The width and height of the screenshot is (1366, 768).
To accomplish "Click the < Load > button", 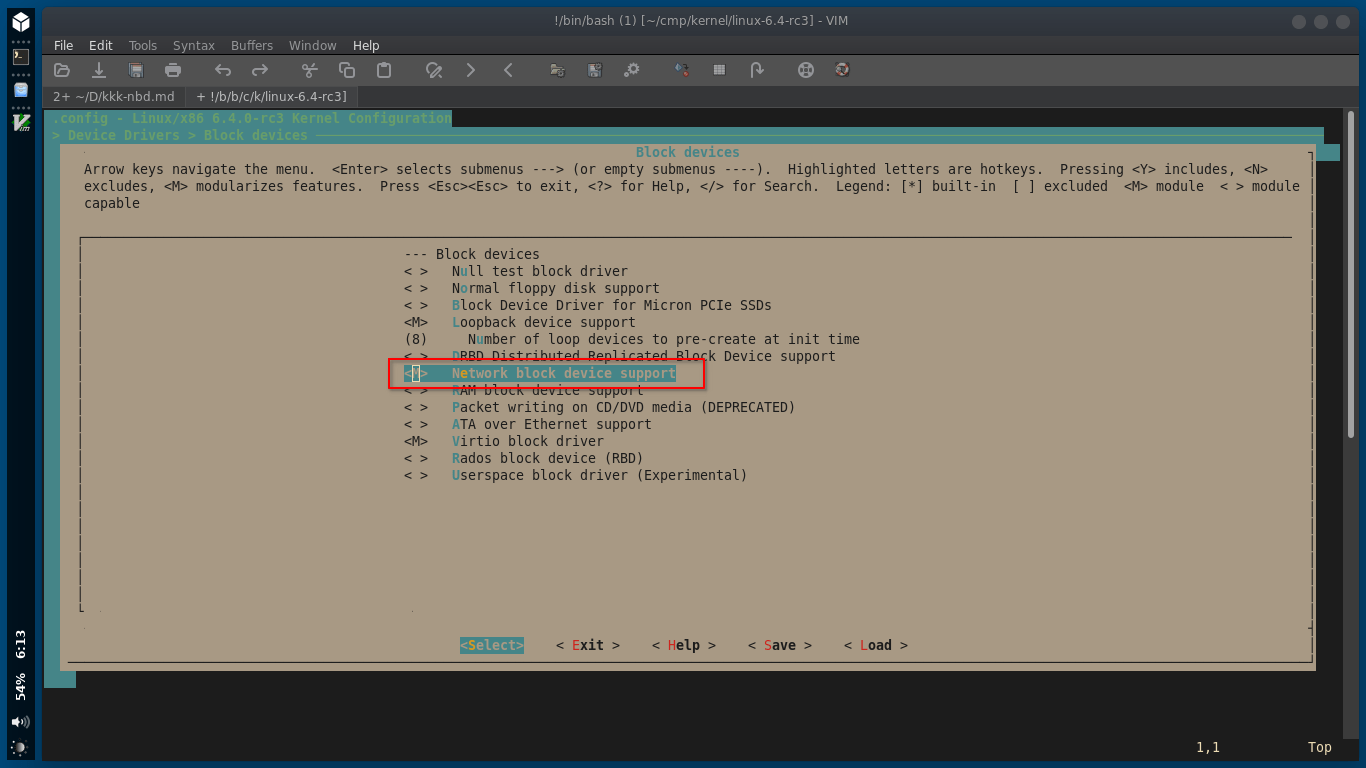I will coord(876,645).
